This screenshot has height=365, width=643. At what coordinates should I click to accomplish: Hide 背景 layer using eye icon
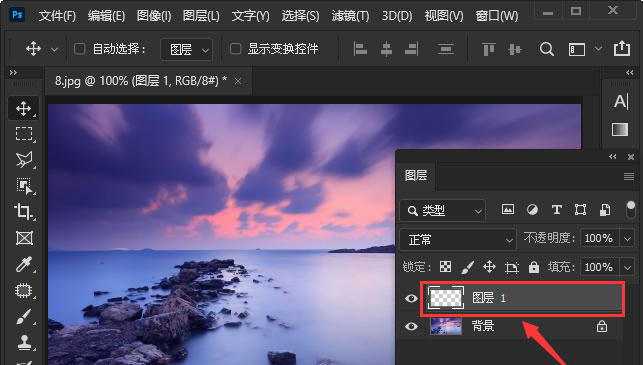coord(411,326)
